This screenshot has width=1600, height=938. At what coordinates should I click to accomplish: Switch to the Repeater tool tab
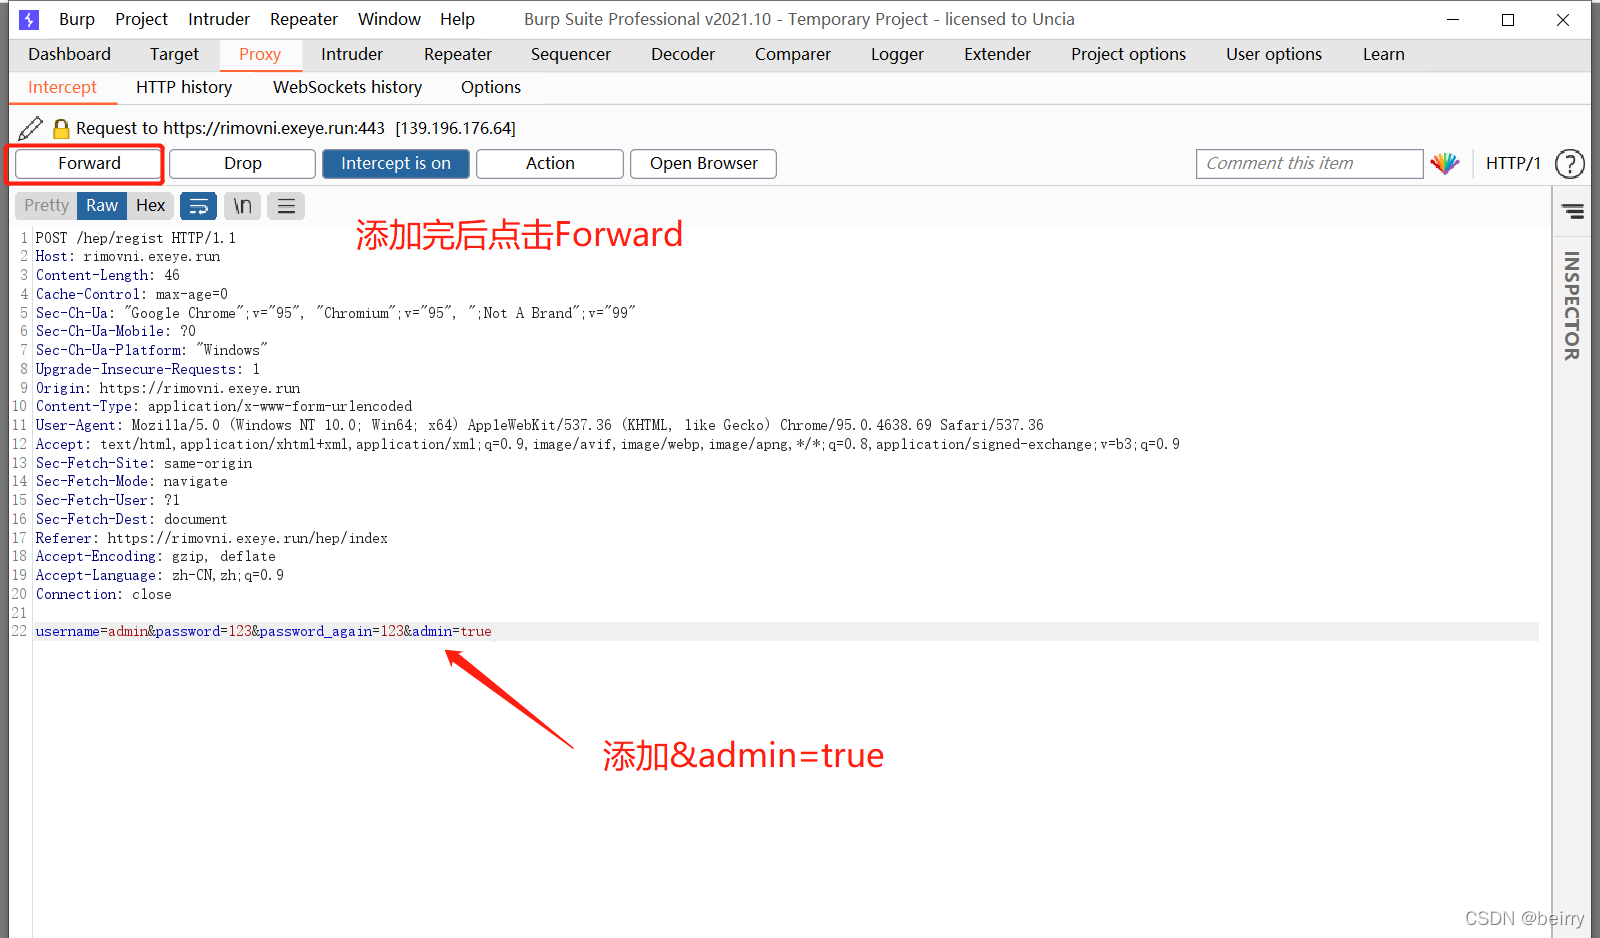[x=458, y=55]
